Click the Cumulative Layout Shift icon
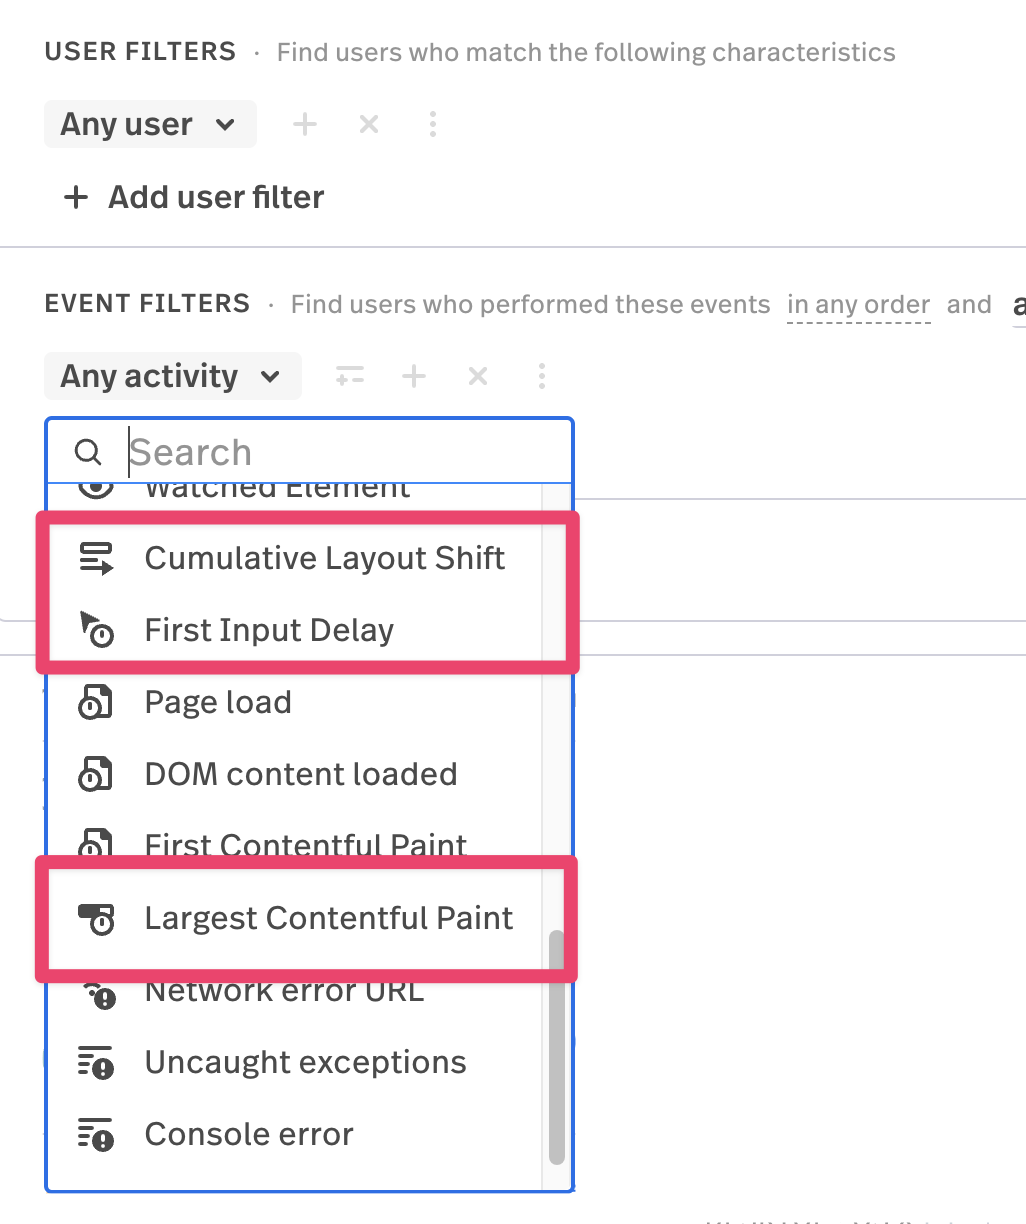The width and height of the screenshot is (1026, 1224). pyautogui.click(x=96, y=558)
